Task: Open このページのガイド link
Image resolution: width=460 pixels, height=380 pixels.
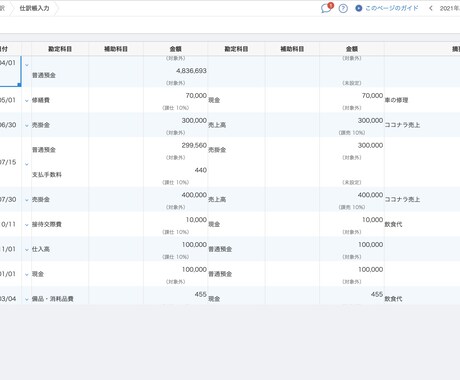Action: pos(387,8)
